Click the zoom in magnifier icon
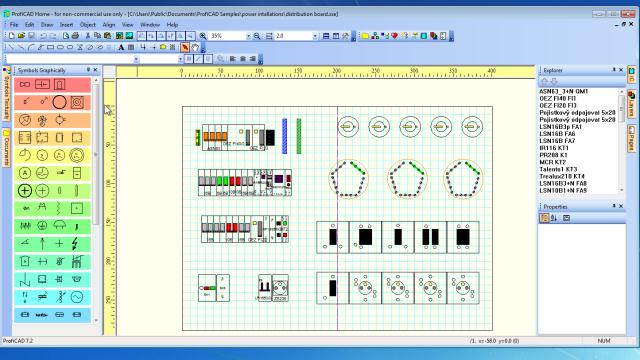640x360 pixels. tap(203, 36)
